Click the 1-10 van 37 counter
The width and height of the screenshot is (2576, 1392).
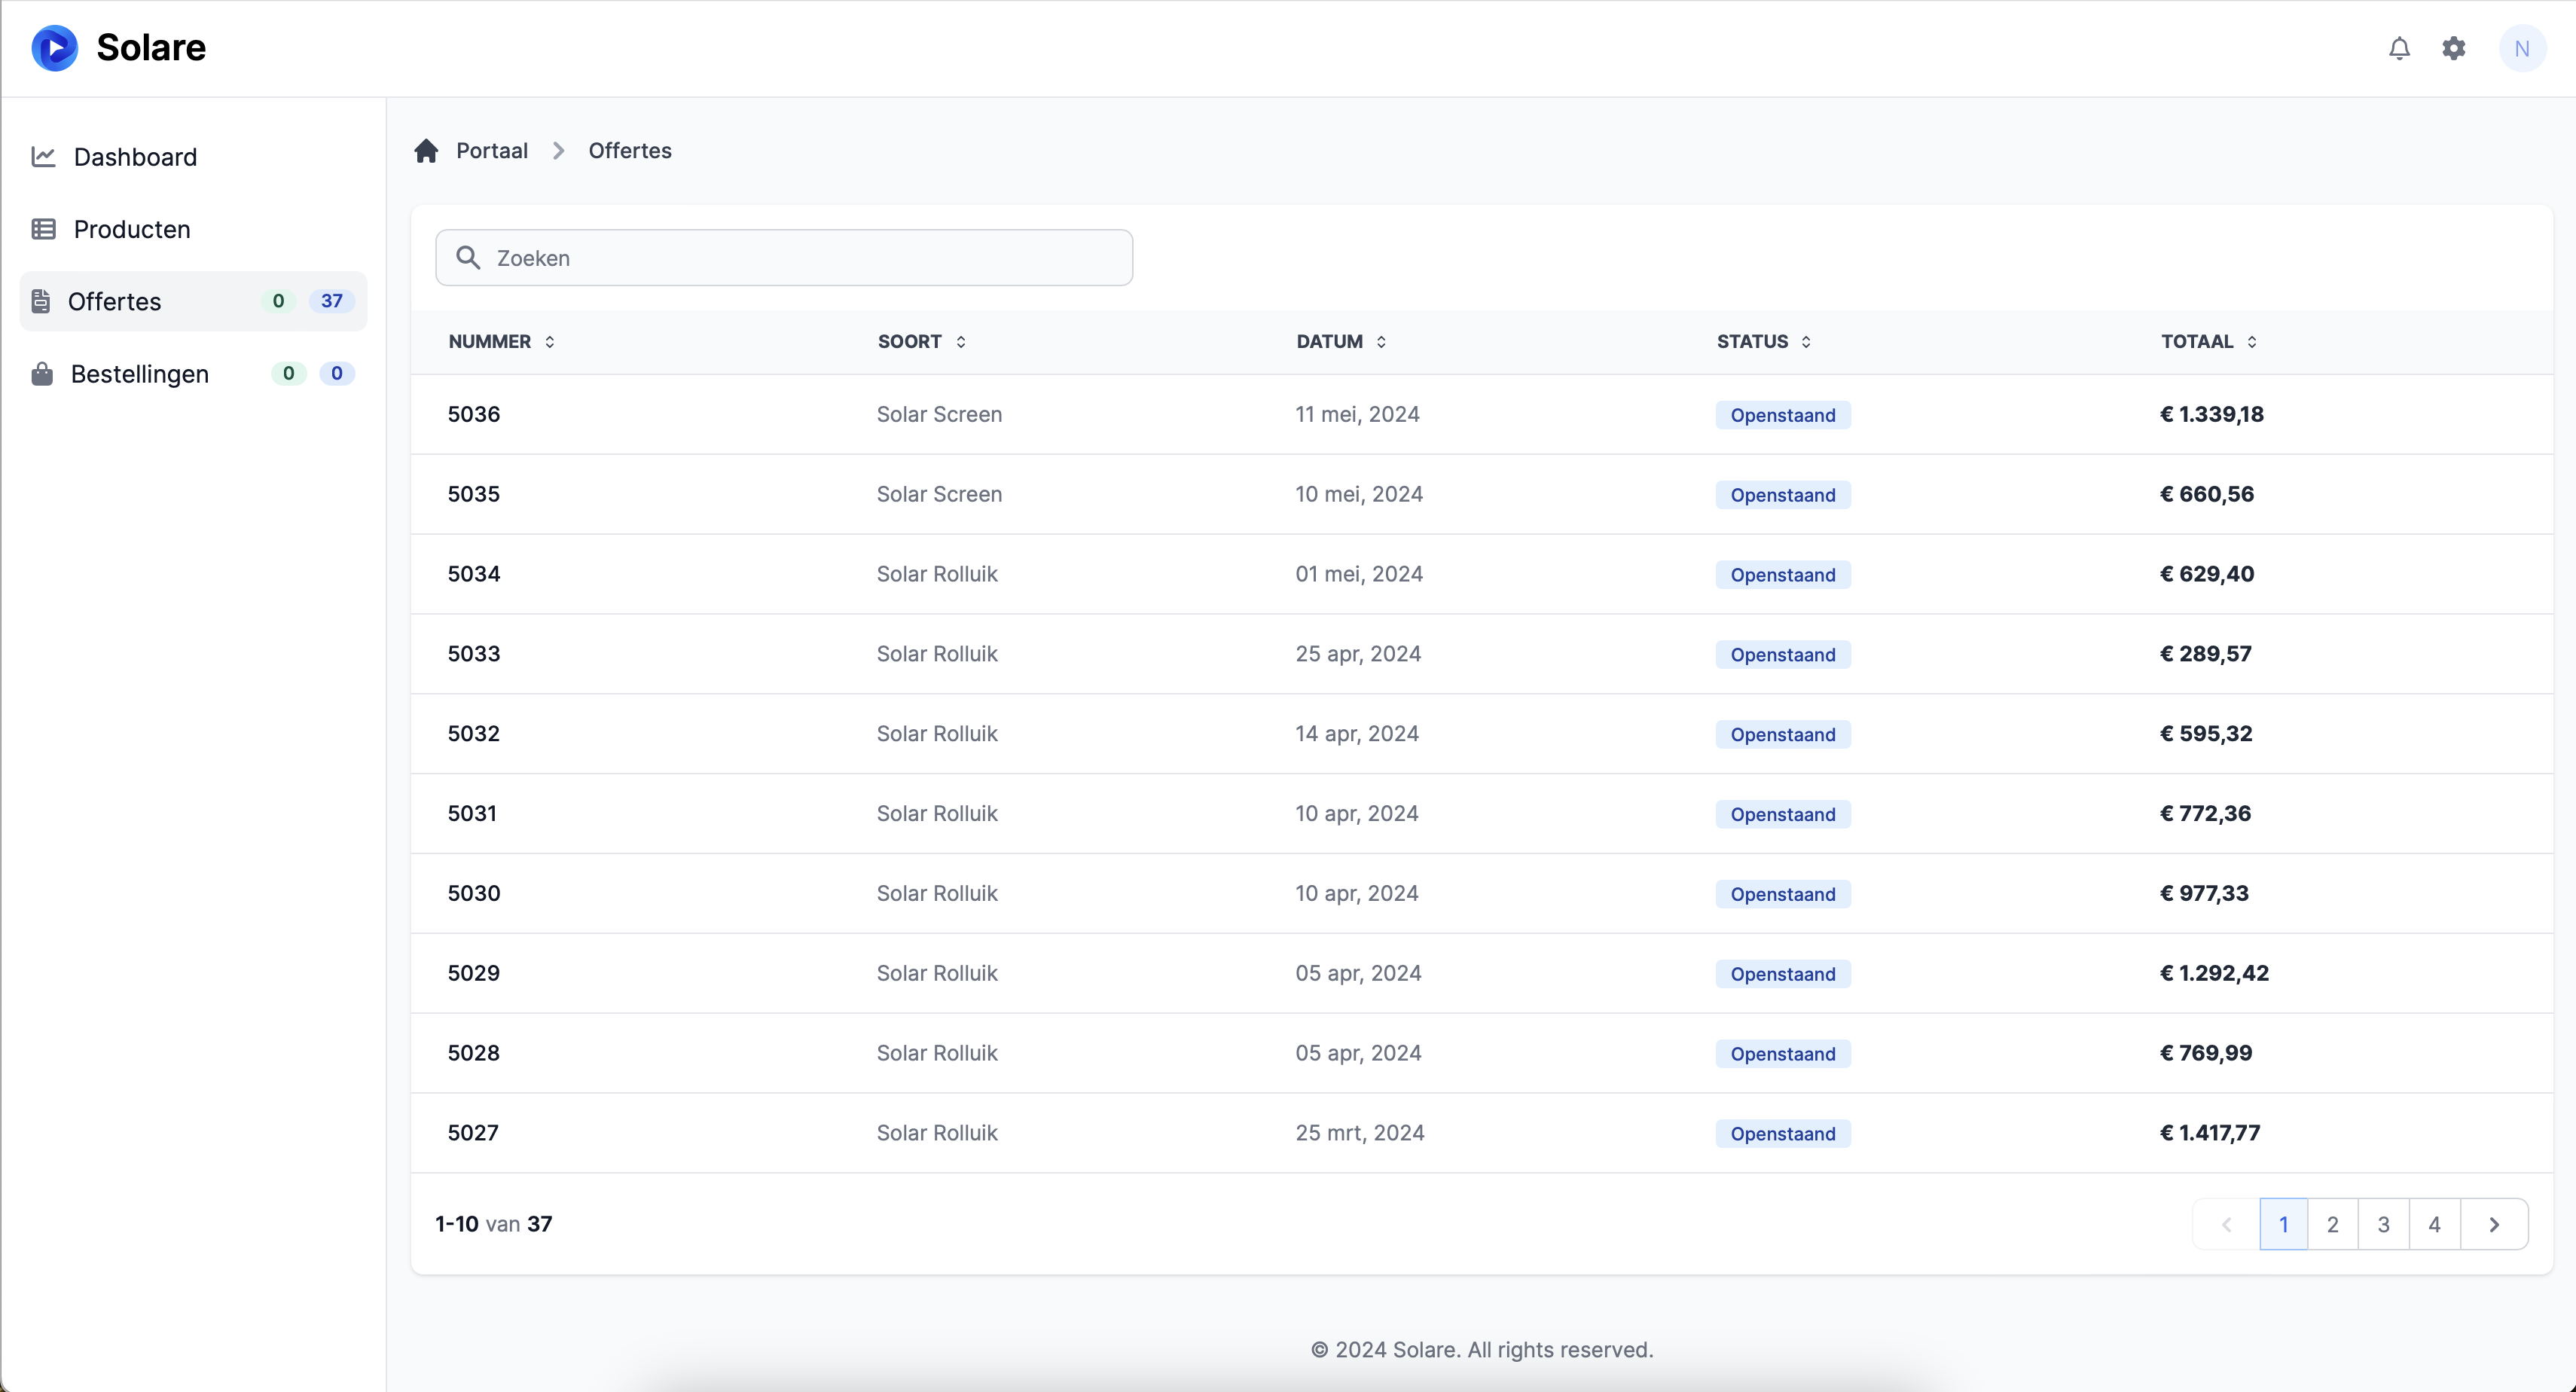494,1224
